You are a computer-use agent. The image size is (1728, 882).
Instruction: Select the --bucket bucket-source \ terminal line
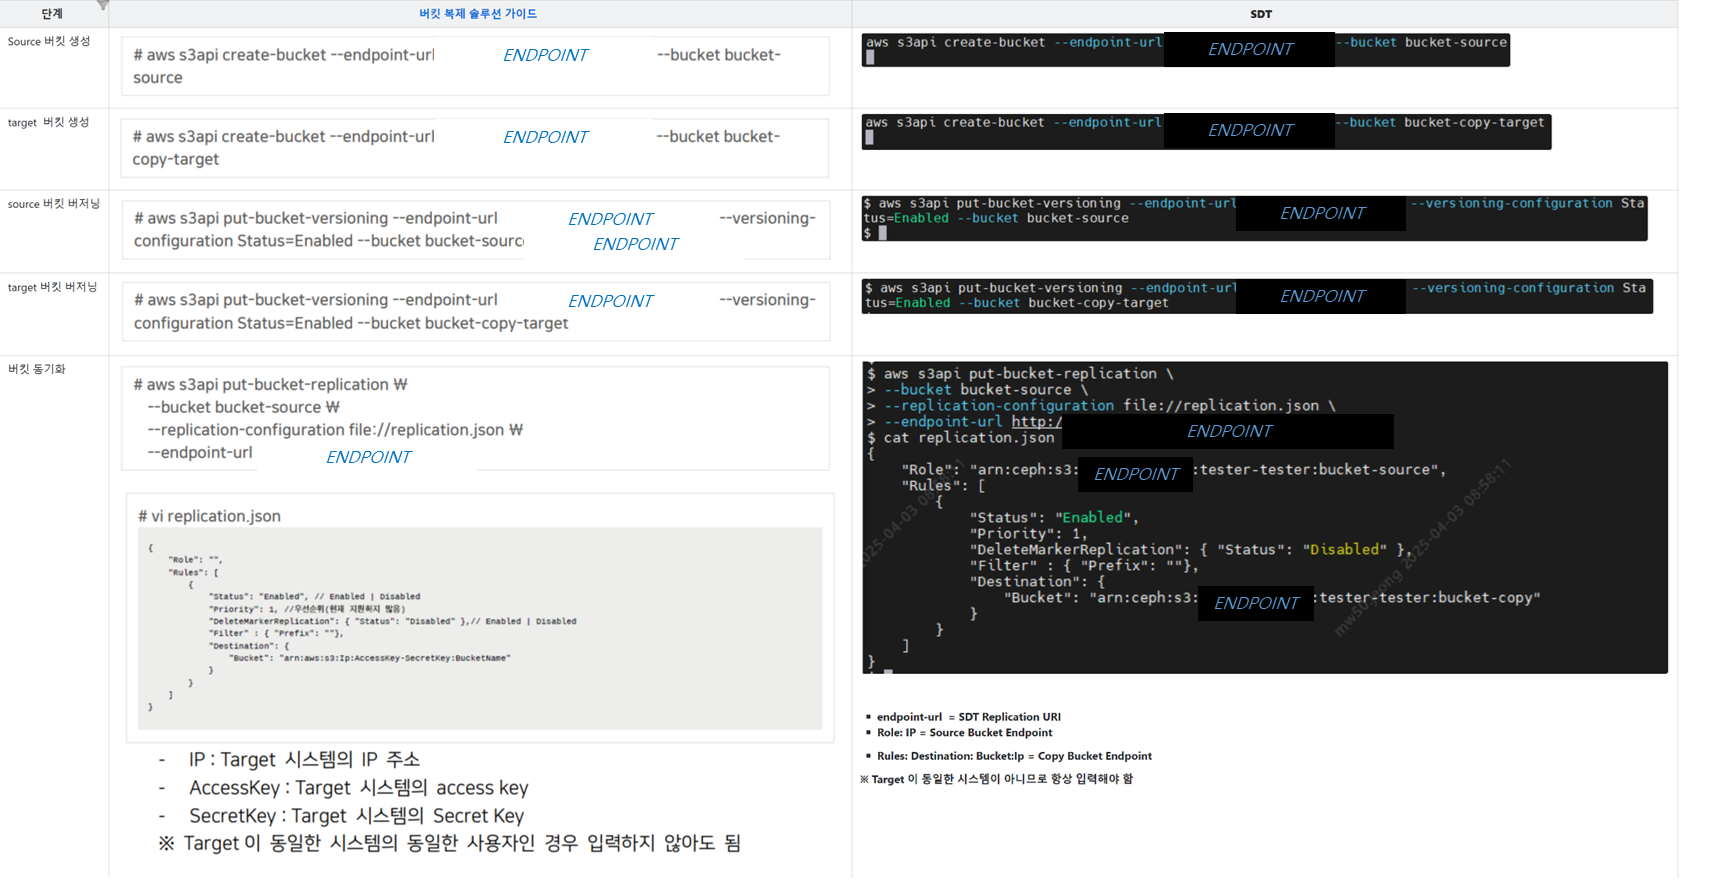[977, 390]
